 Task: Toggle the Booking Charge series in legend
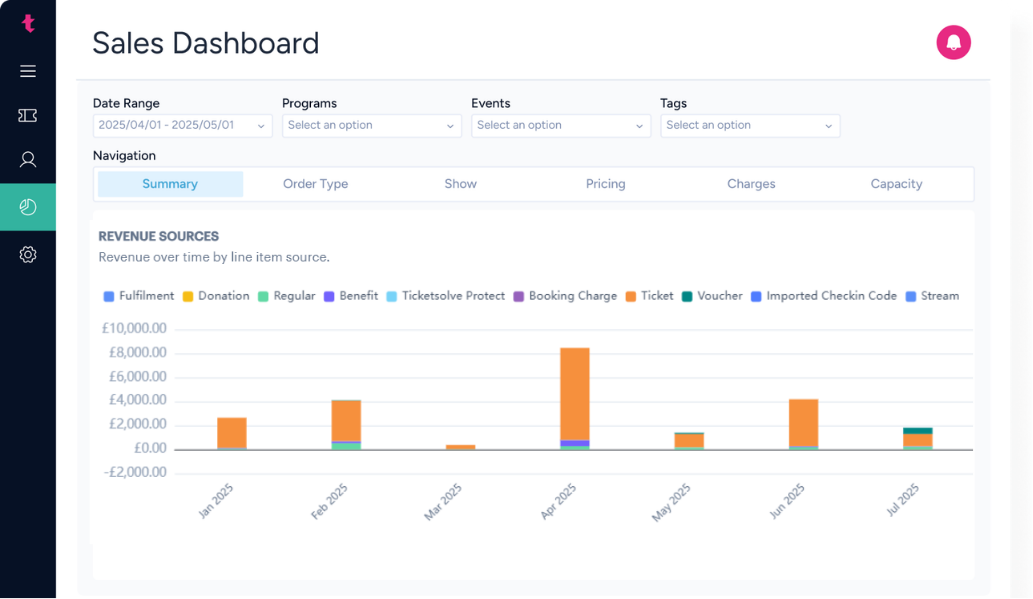coord(565,297)
